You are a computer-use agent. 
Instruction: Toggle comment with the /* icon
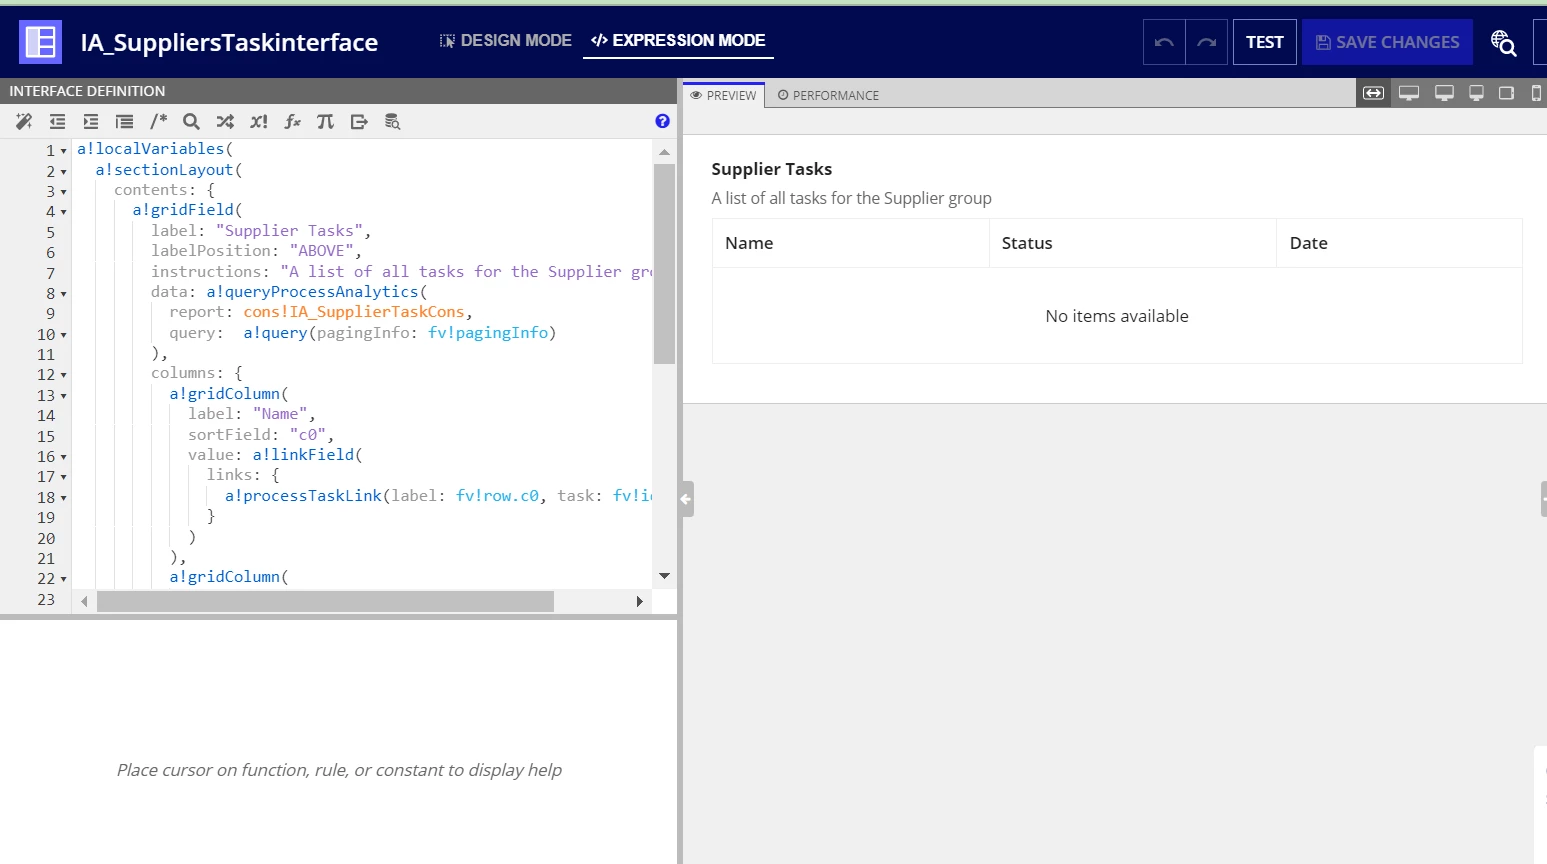pos(158,122)
